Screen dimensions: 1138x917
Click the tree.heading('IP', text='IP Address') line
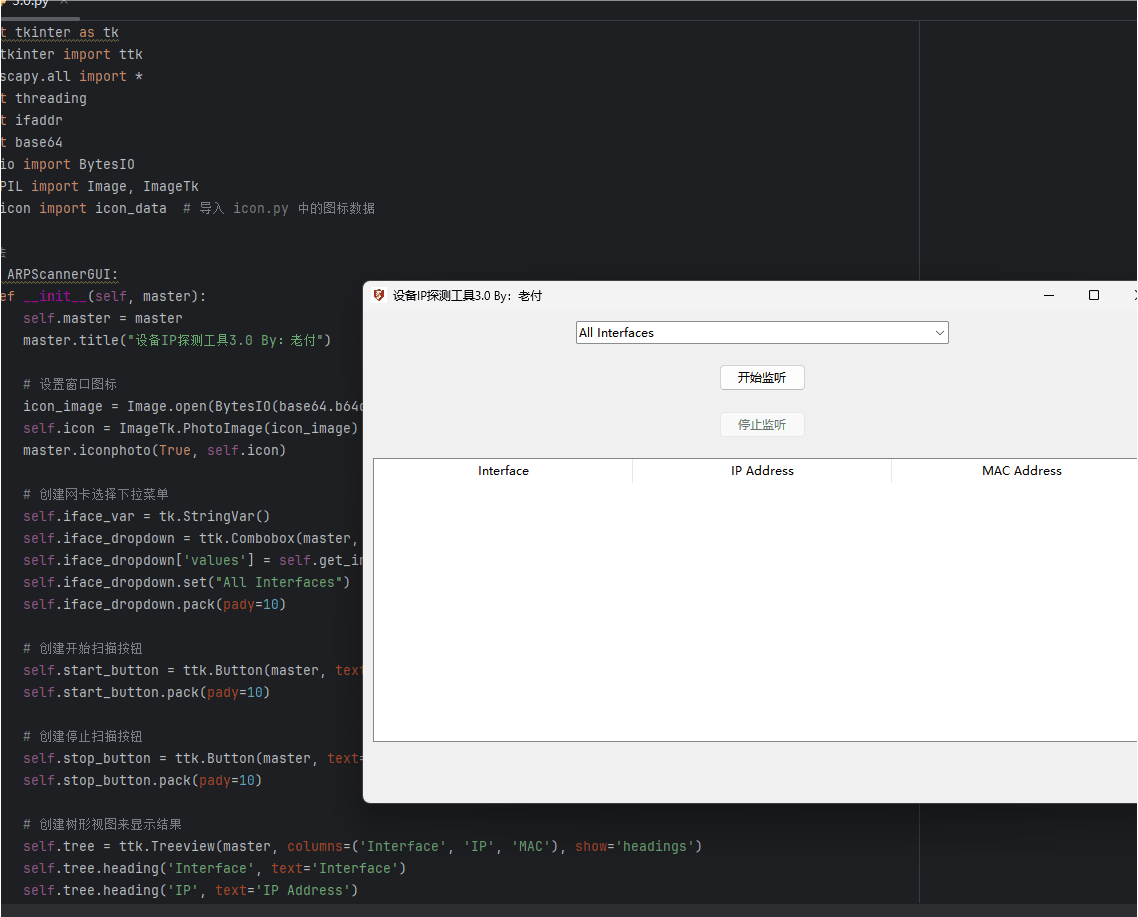tap(190, 890)
